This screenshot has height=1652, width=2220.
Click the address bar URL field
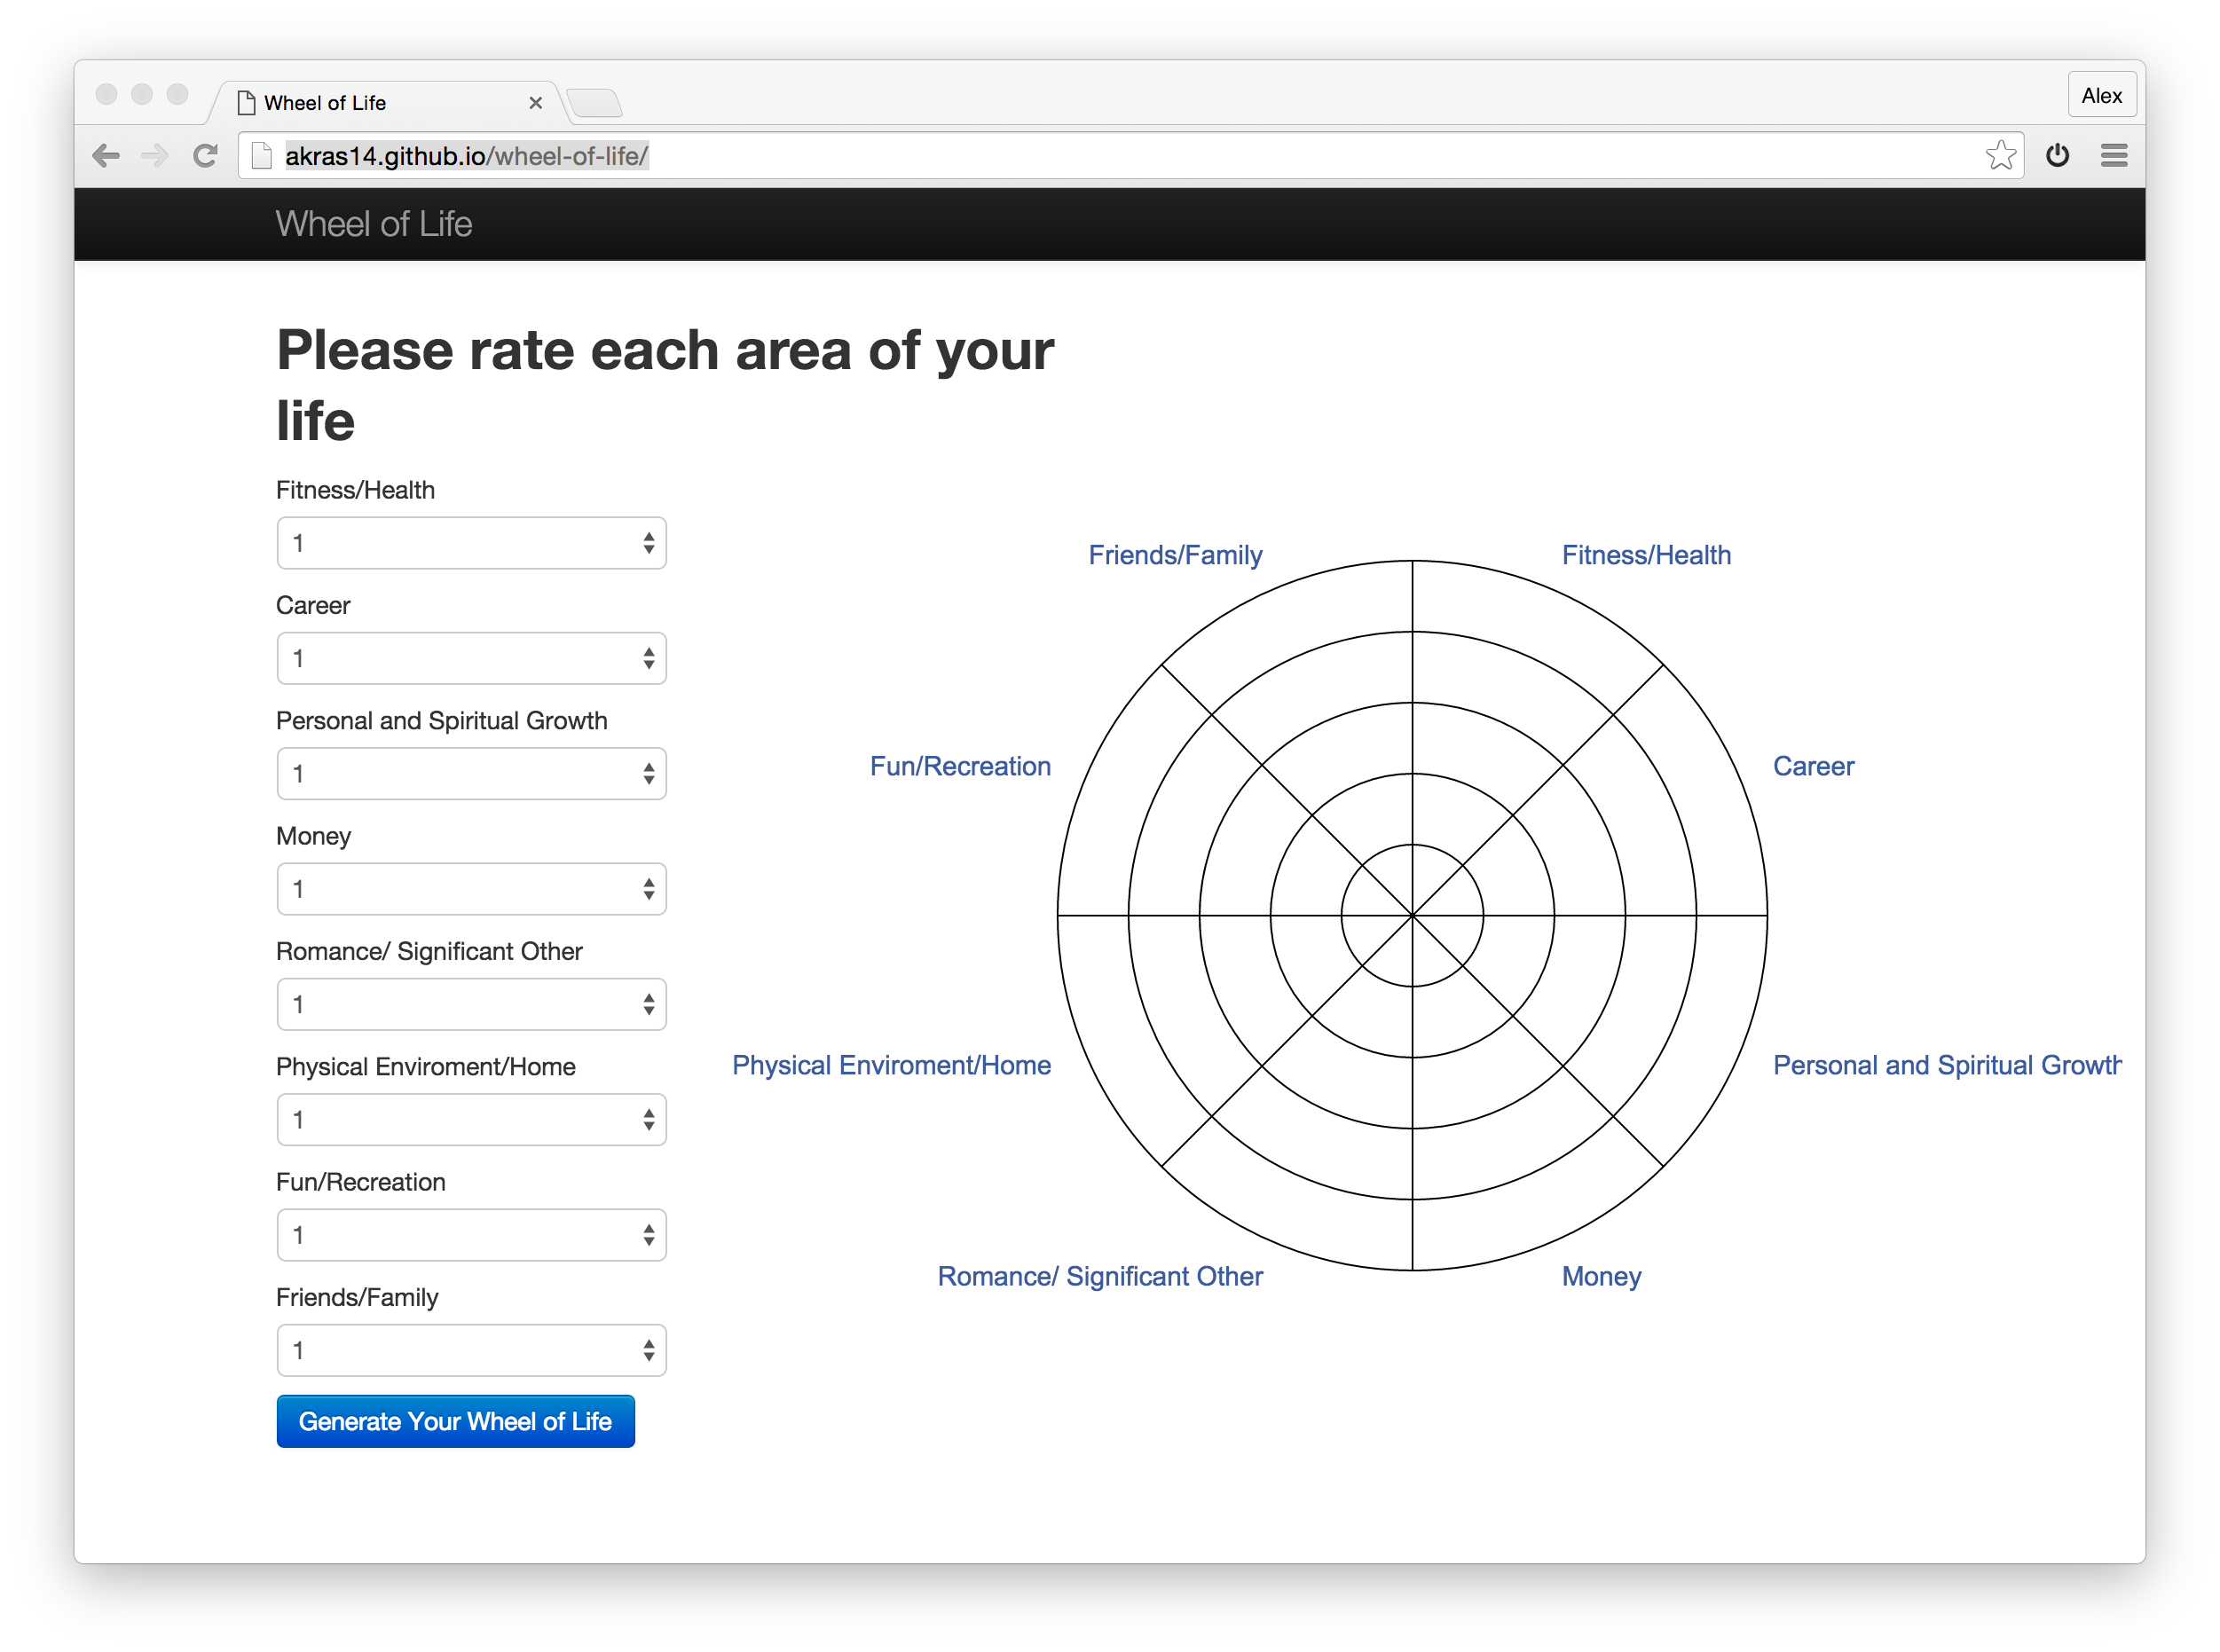tap(1100, 156)
